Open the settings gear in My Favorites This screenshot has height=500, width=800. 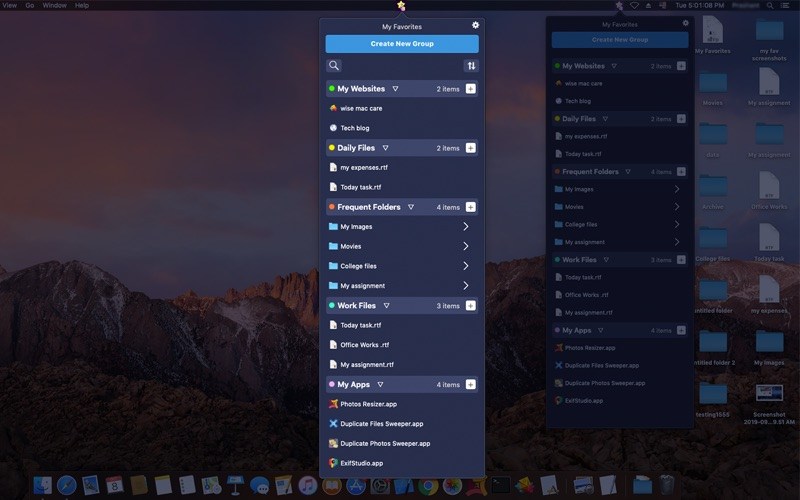coord(475,25)
